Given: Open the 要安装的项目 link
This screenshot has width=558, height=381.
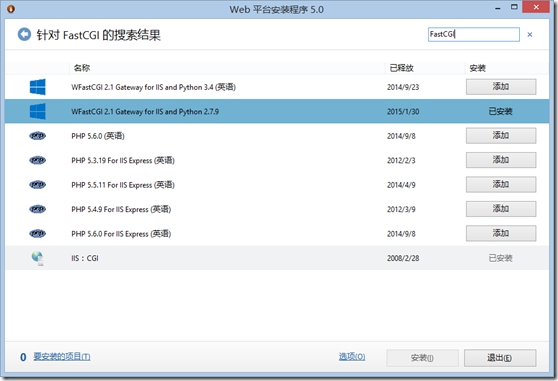Looking at the screenshot, I should point(62,356).
